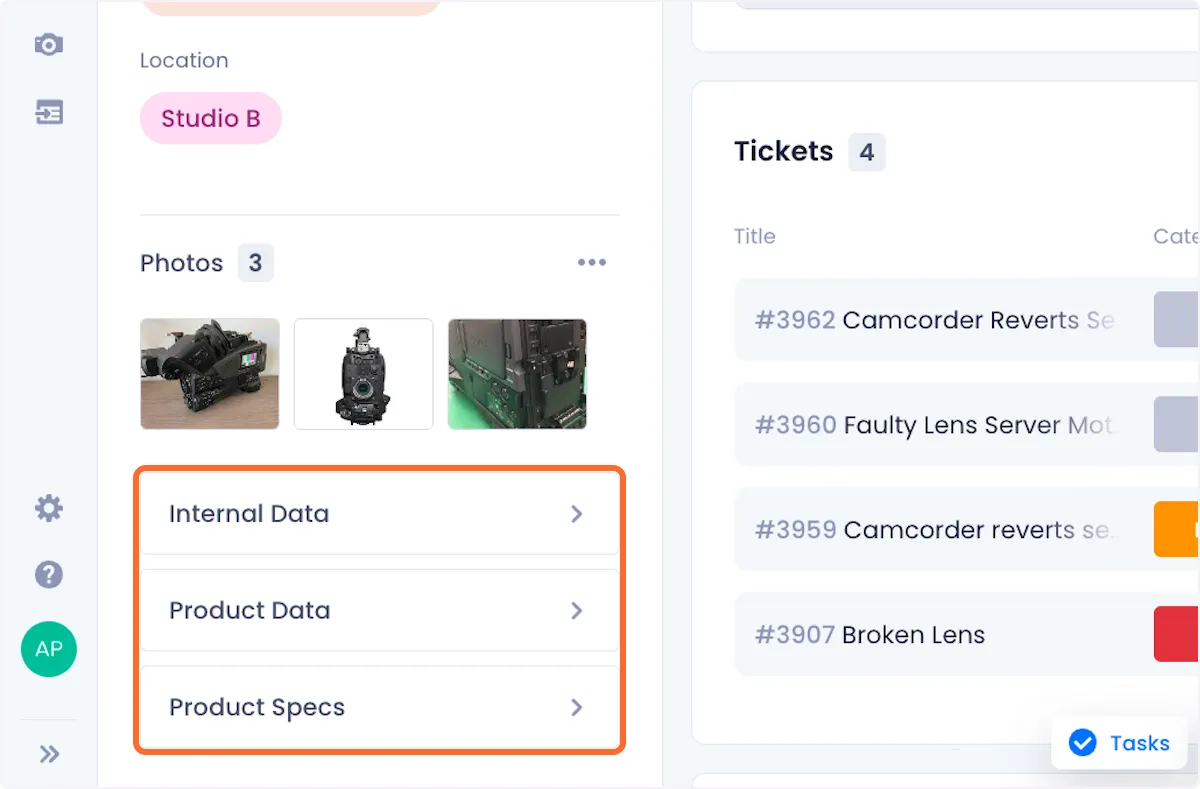Viewport: 1200px width, 789px height.
Task: Click the Tickets heading
Action: click(784, 151)
